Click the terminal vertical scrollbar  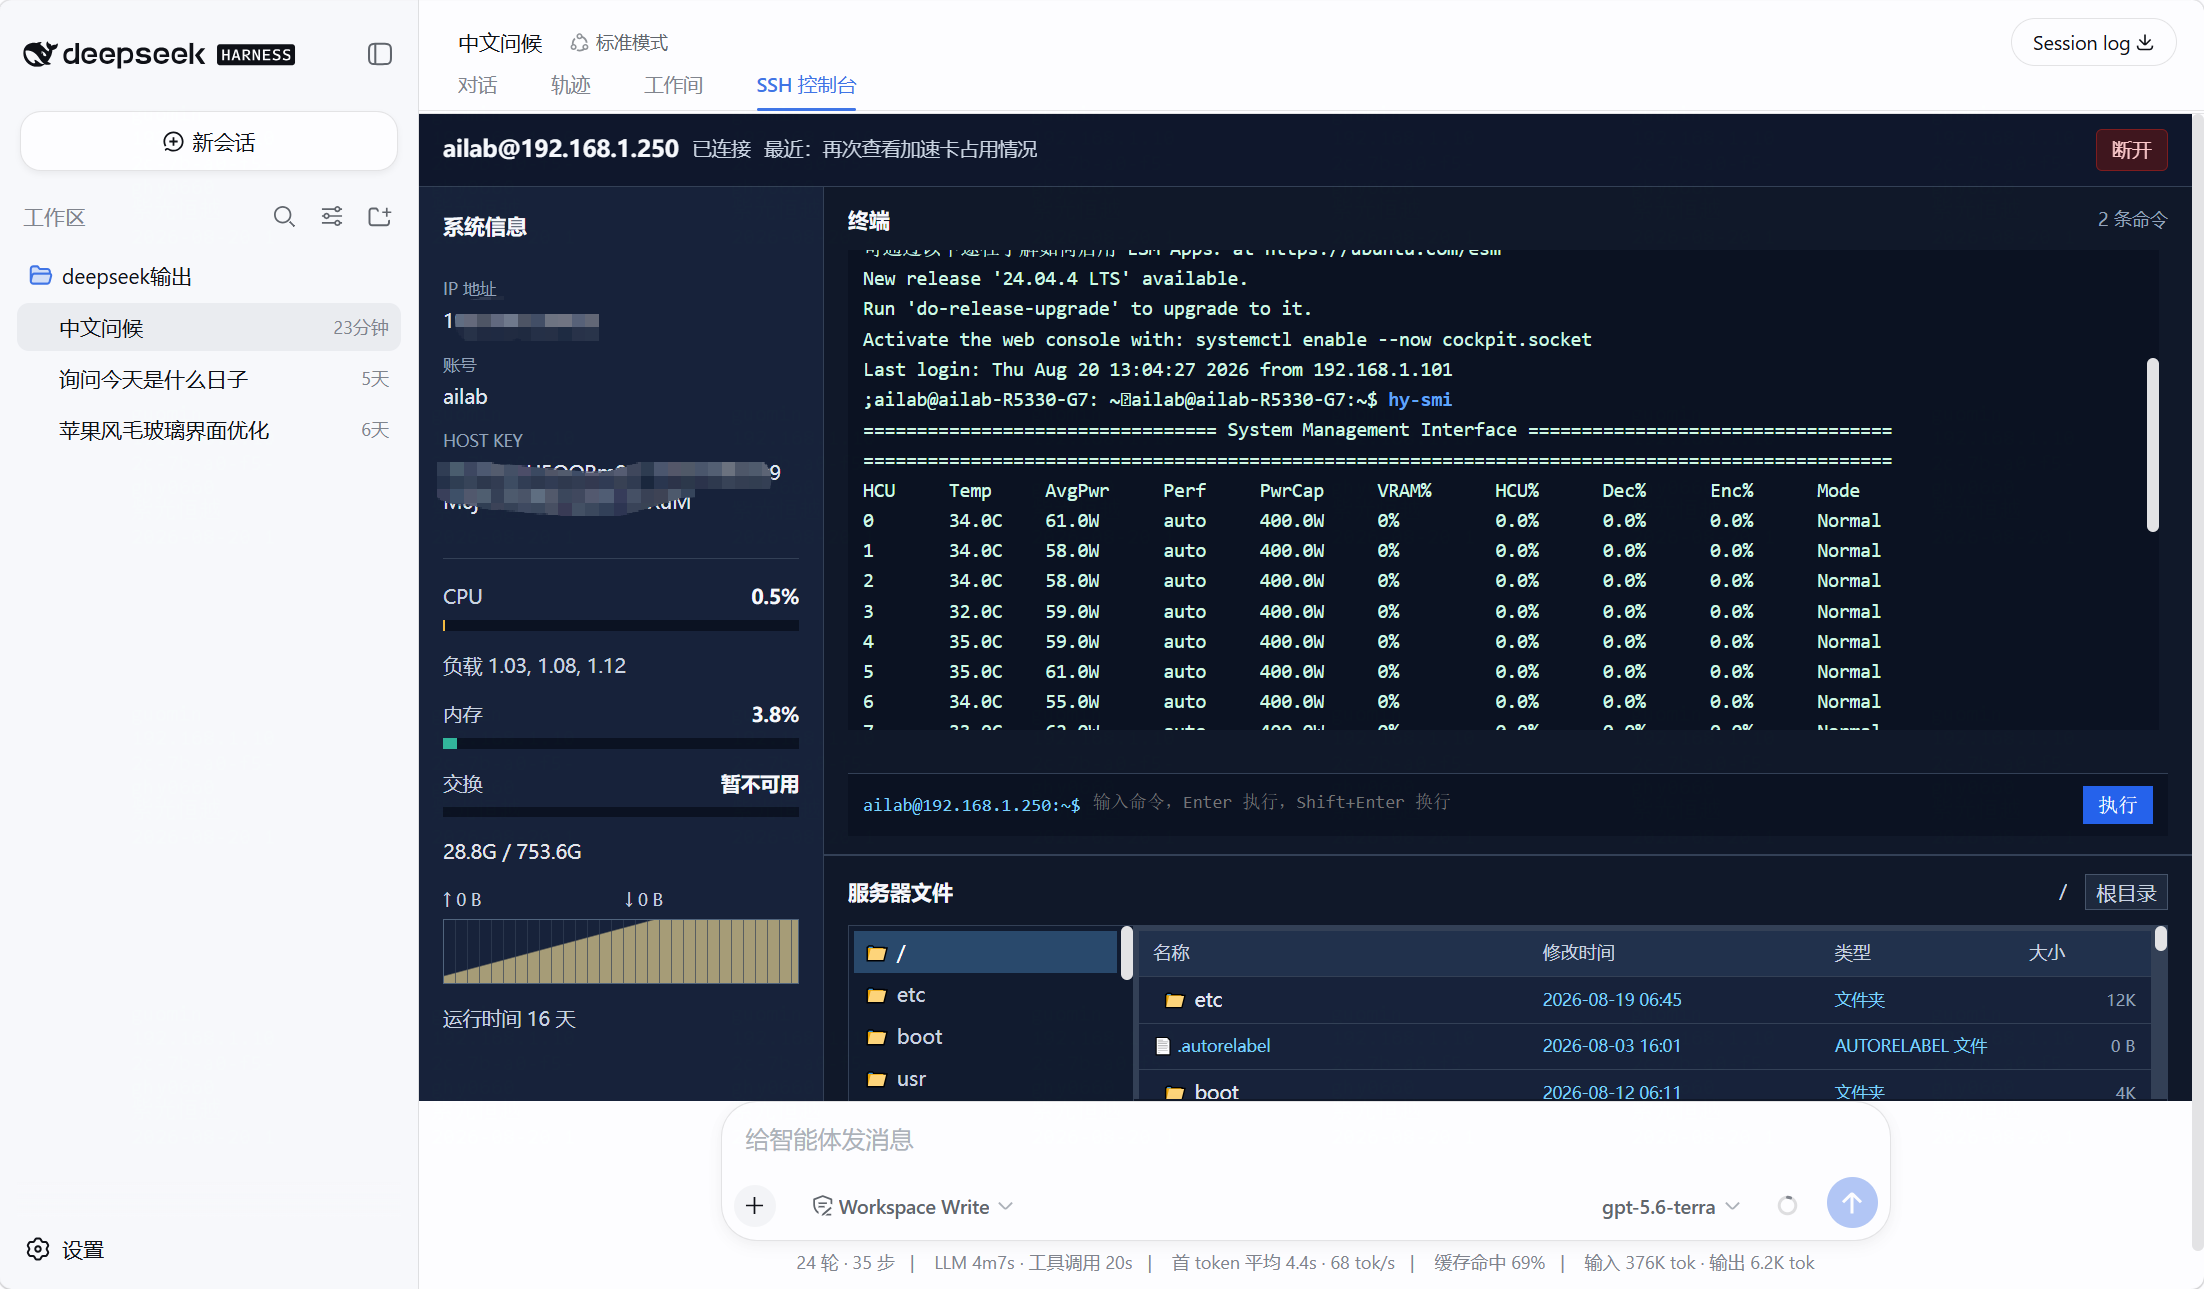coord(2152,445)
